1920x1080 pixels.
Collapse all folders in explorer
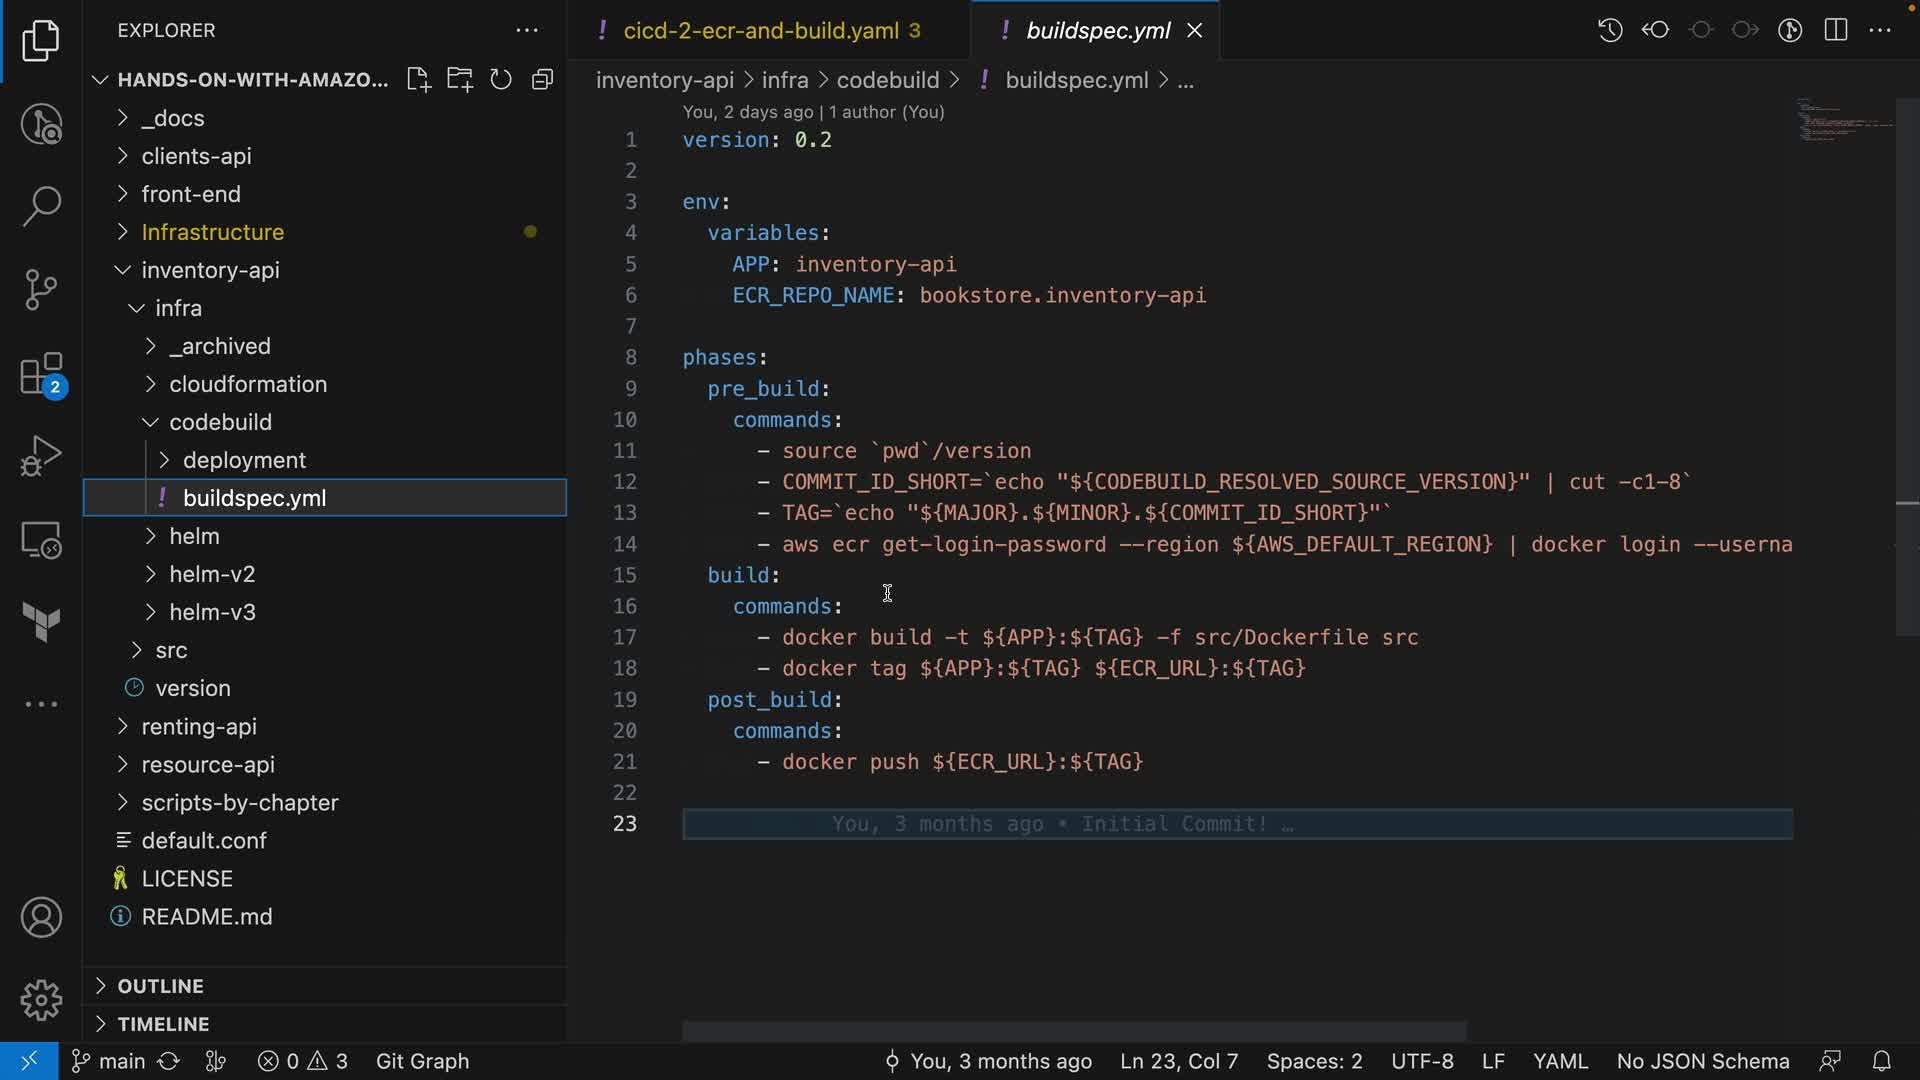coord(543,80)
